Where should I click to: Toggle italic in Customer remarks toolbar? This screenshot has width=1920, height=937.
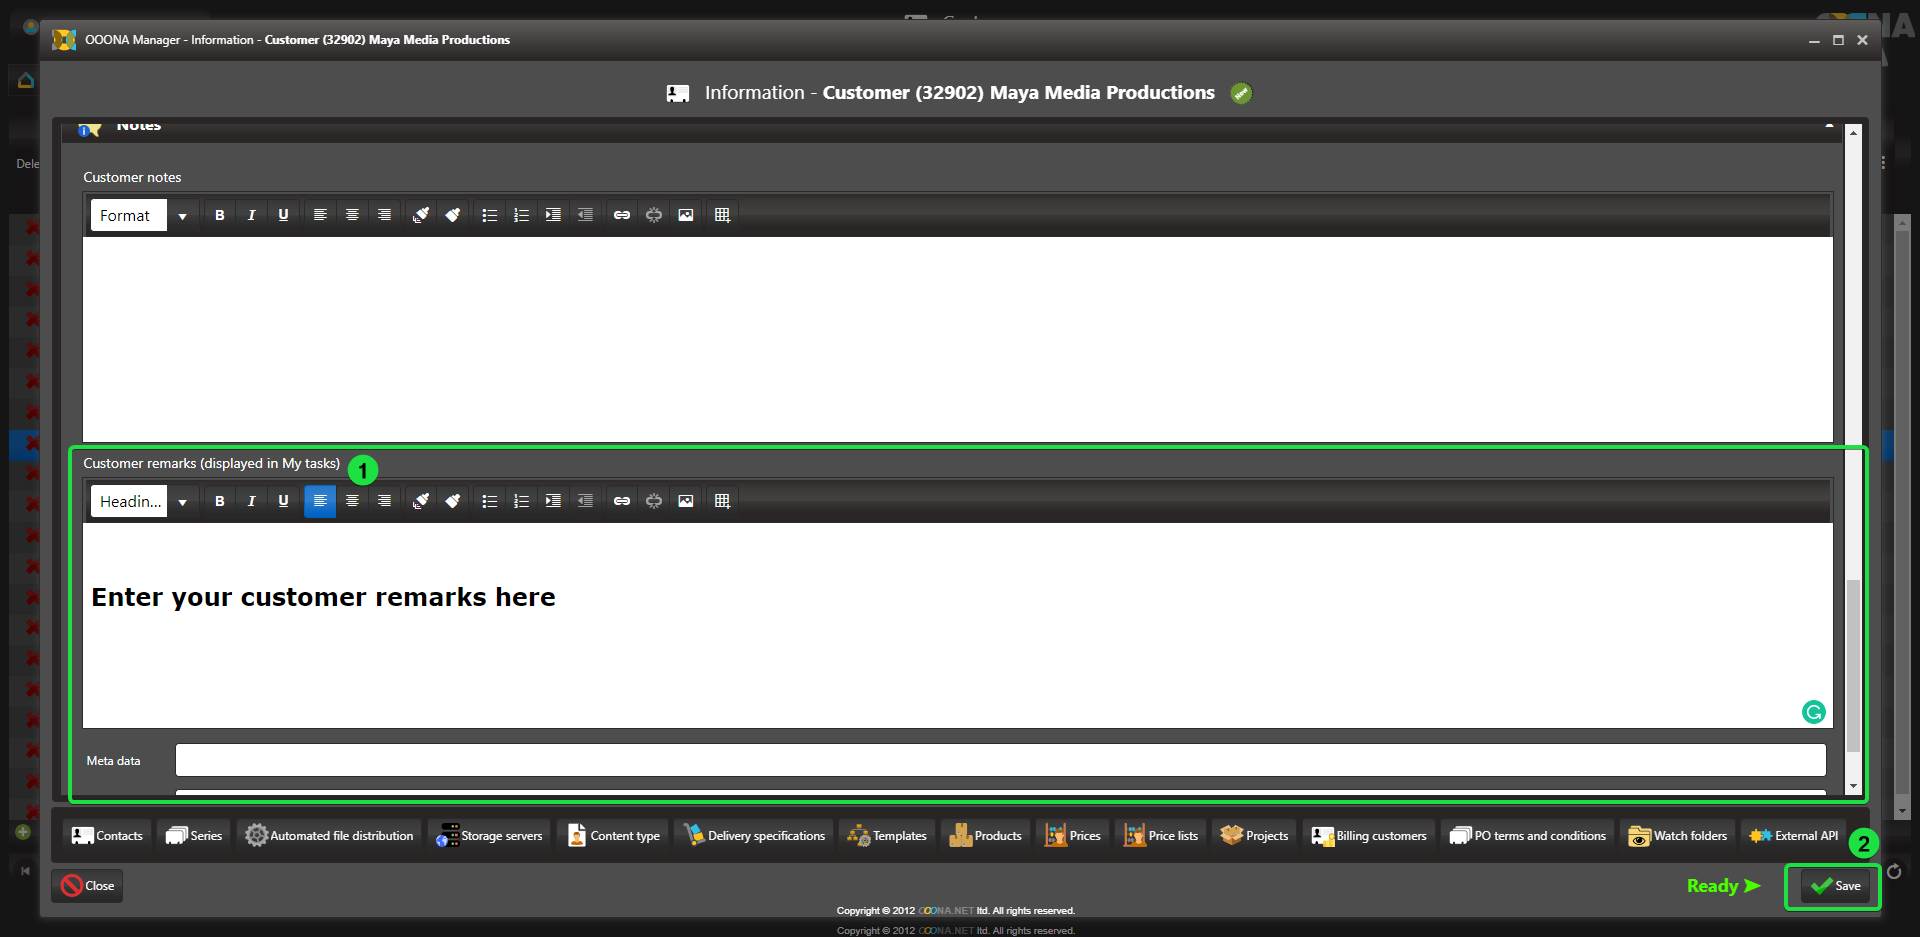tap(251, 501)
